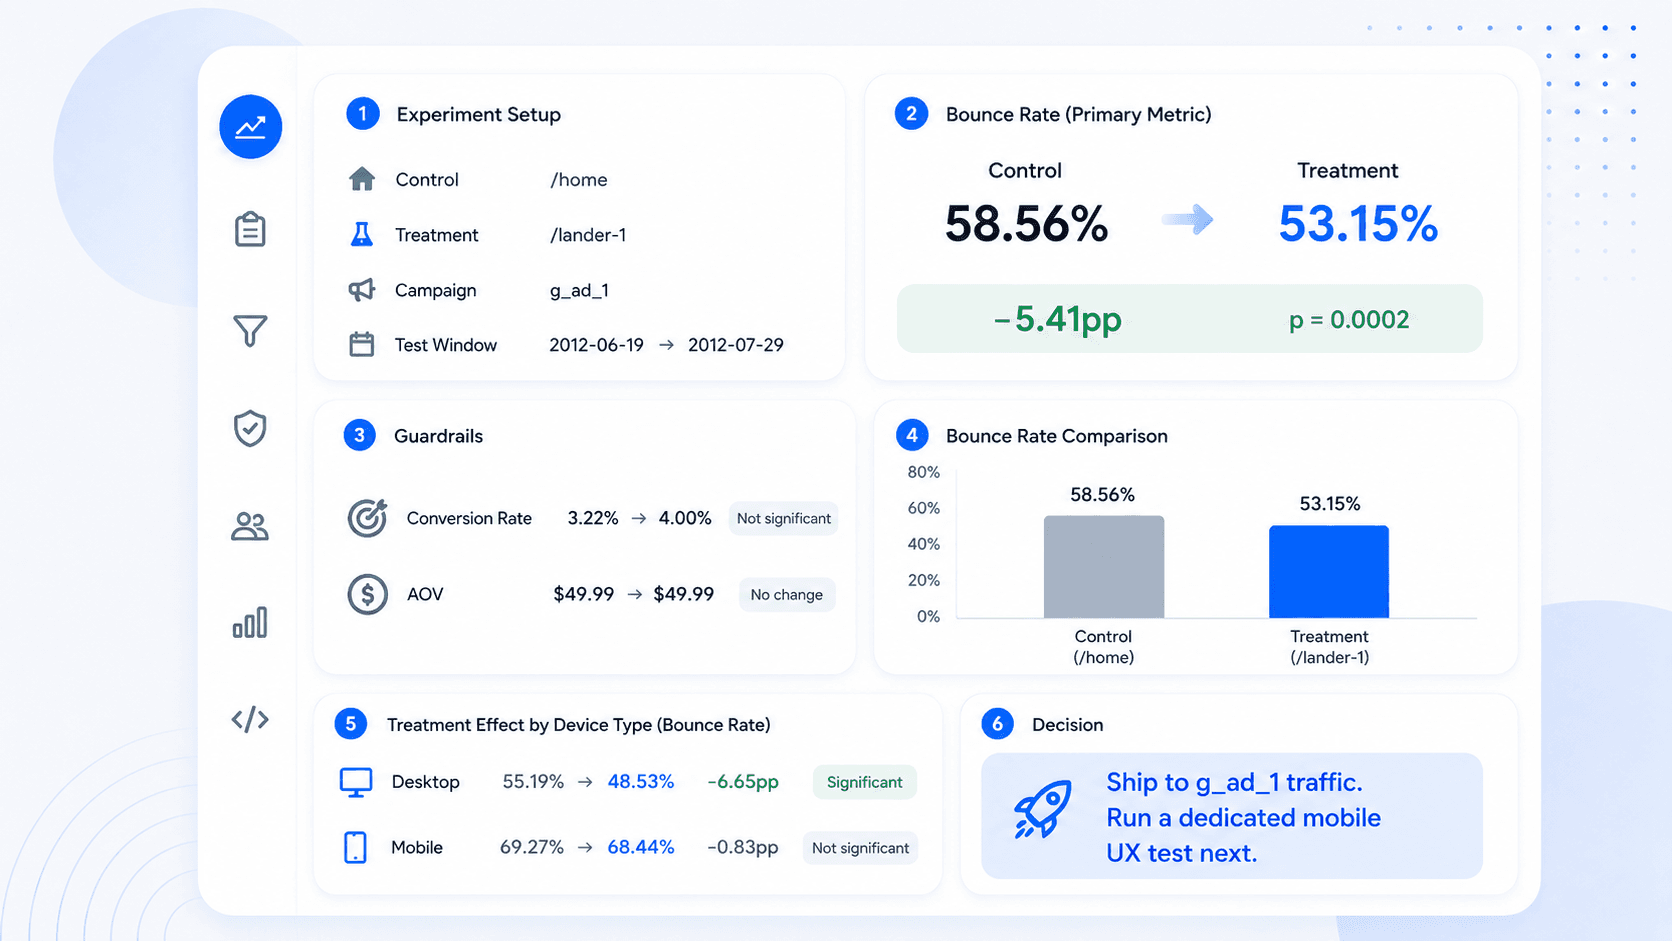Open the funnel filter sidebar icon
This screenshot has width=1672, height=941.
tap(250, 330)
